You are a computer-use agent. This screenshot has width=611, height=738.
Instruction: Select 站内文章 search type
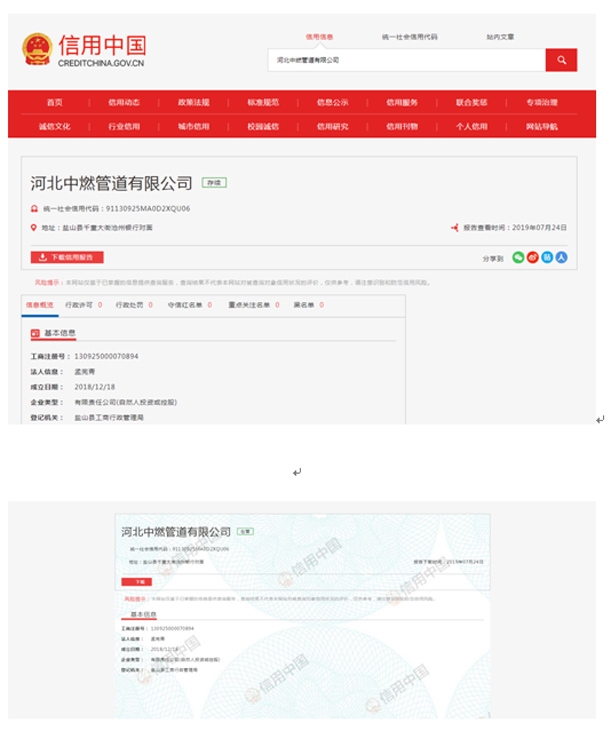(x=500, y=37)
